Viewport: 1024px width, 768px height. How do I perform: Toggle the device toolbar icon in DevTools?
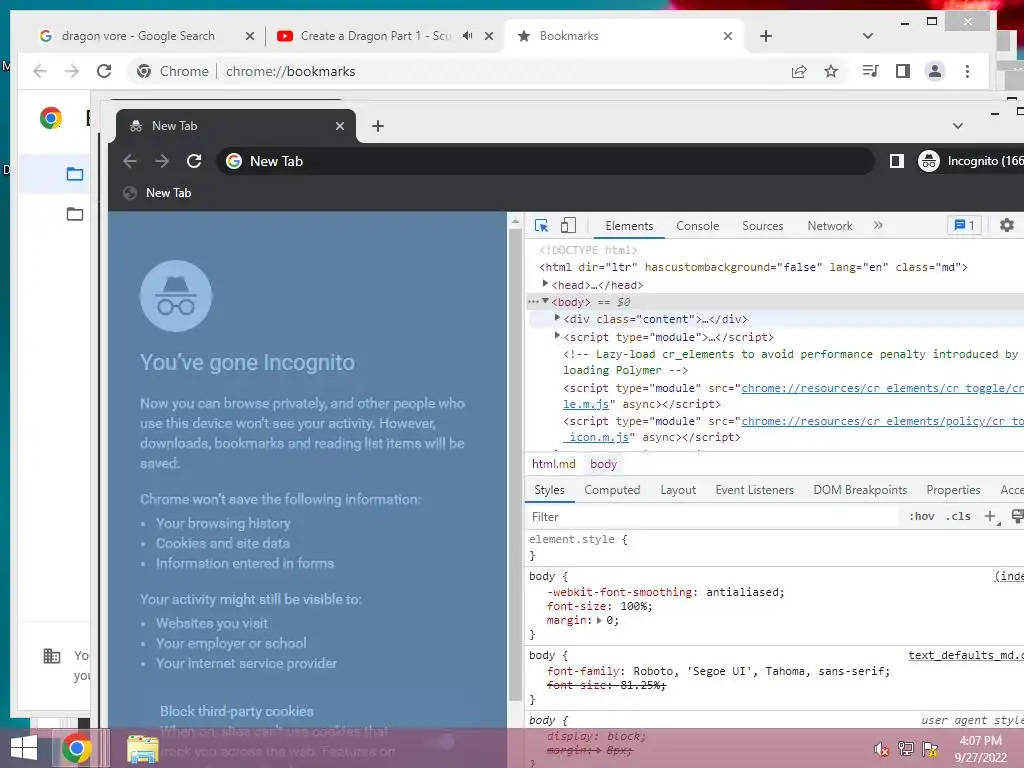[x=568, y=225]
